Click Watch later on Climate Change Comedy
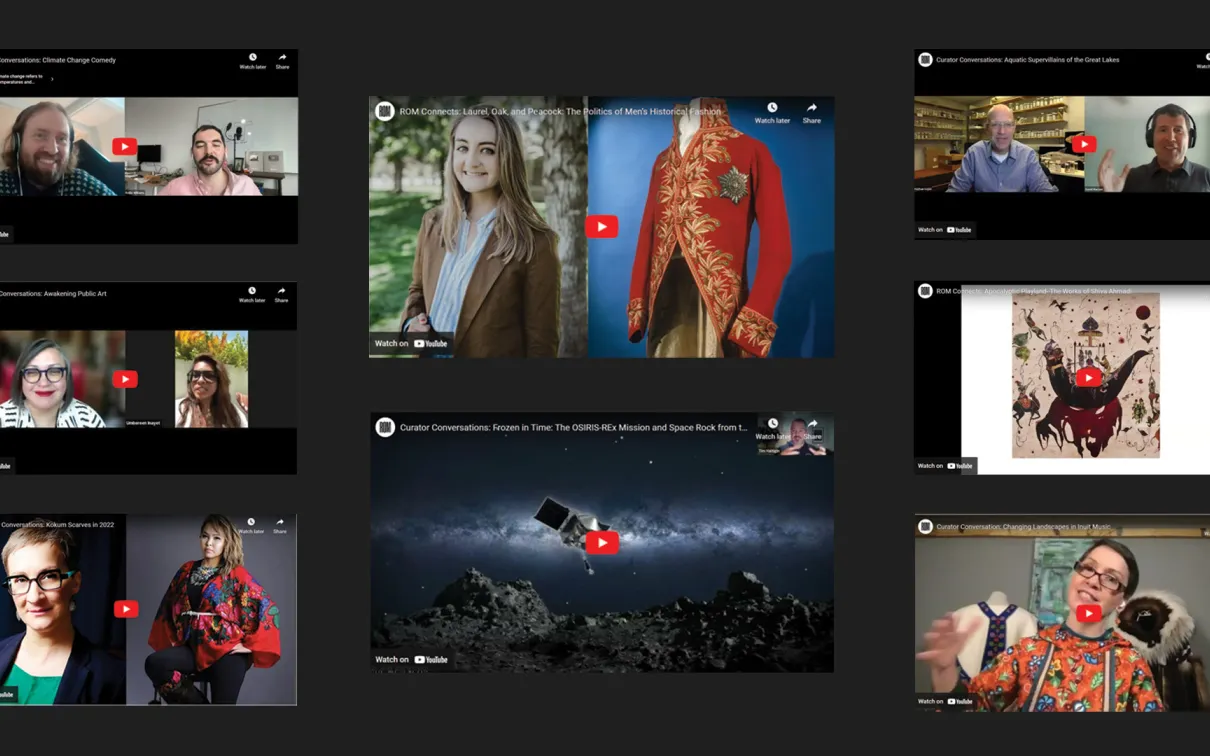This screenshot has height=756, width=1210. pos(252,61)
